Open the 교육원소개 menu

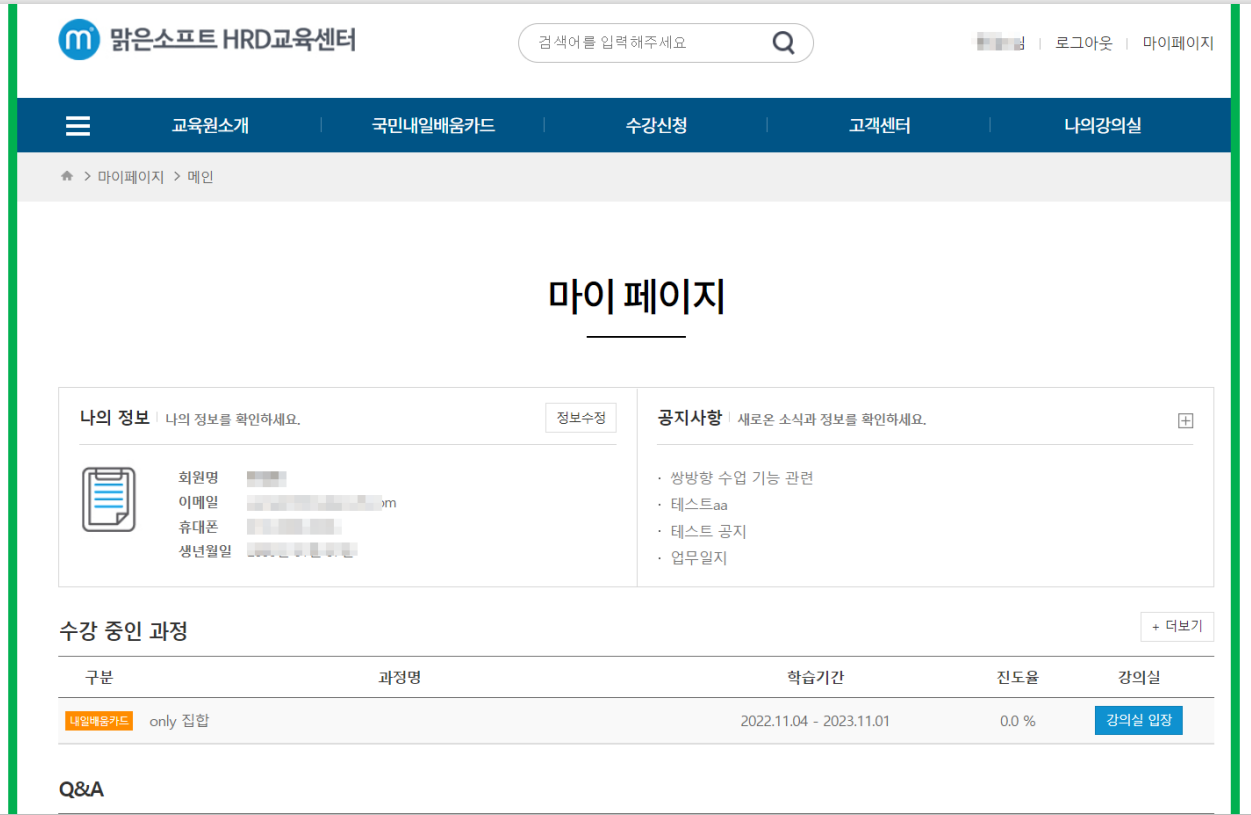(x=210, y=126)
